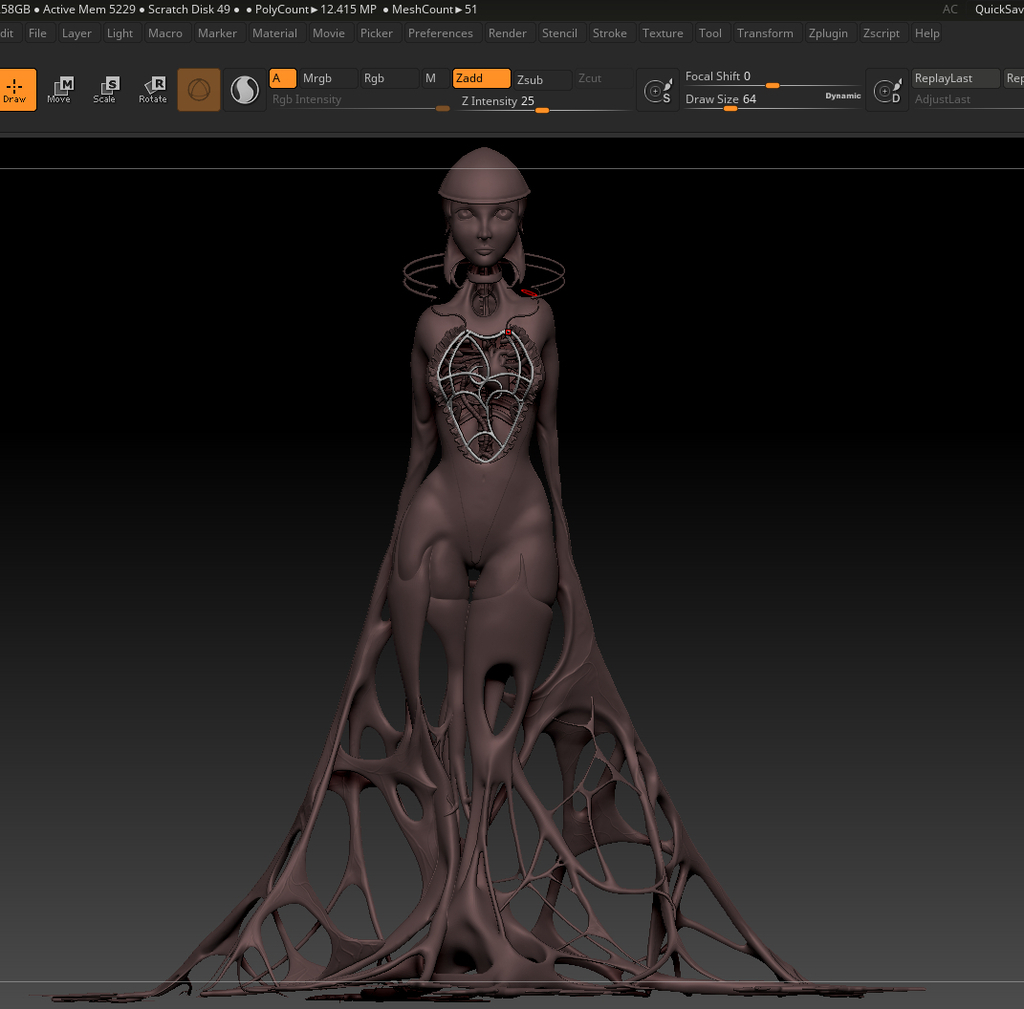Click the half-tone sculptris pro icon

click(244, 91)
